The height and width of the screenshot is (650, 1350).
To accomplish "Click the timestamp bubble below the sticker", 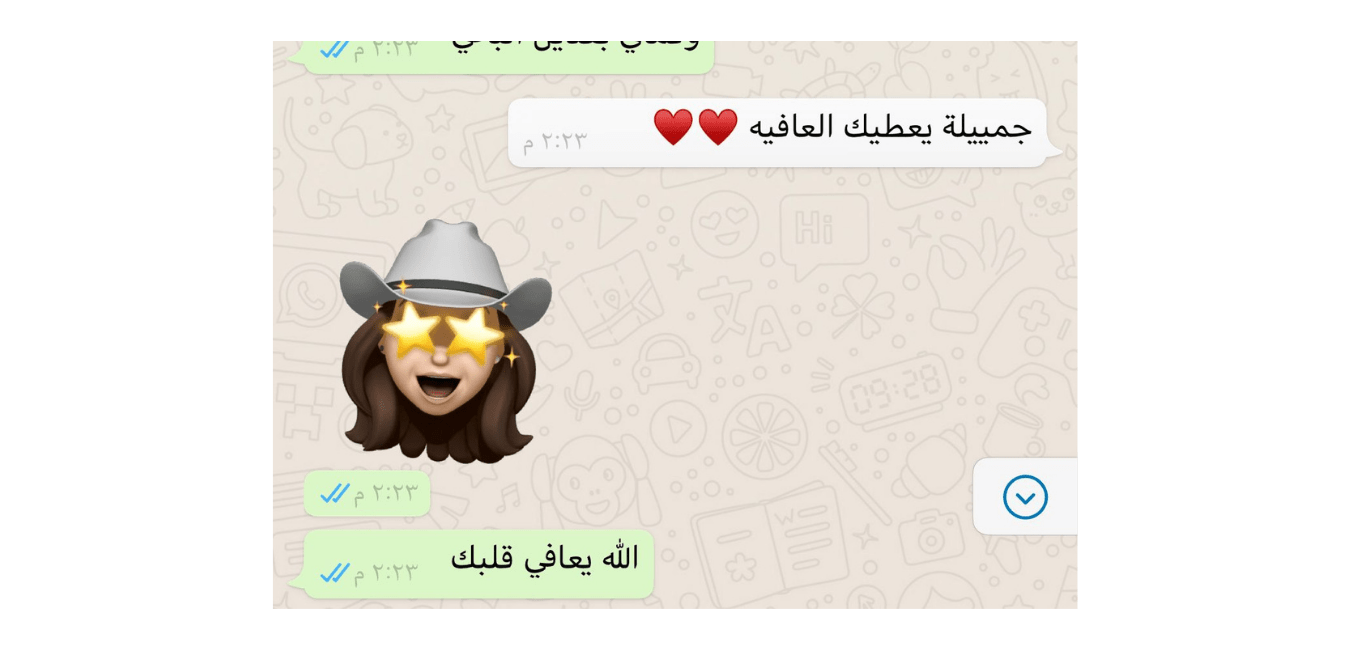I will [x=367, y=494].
